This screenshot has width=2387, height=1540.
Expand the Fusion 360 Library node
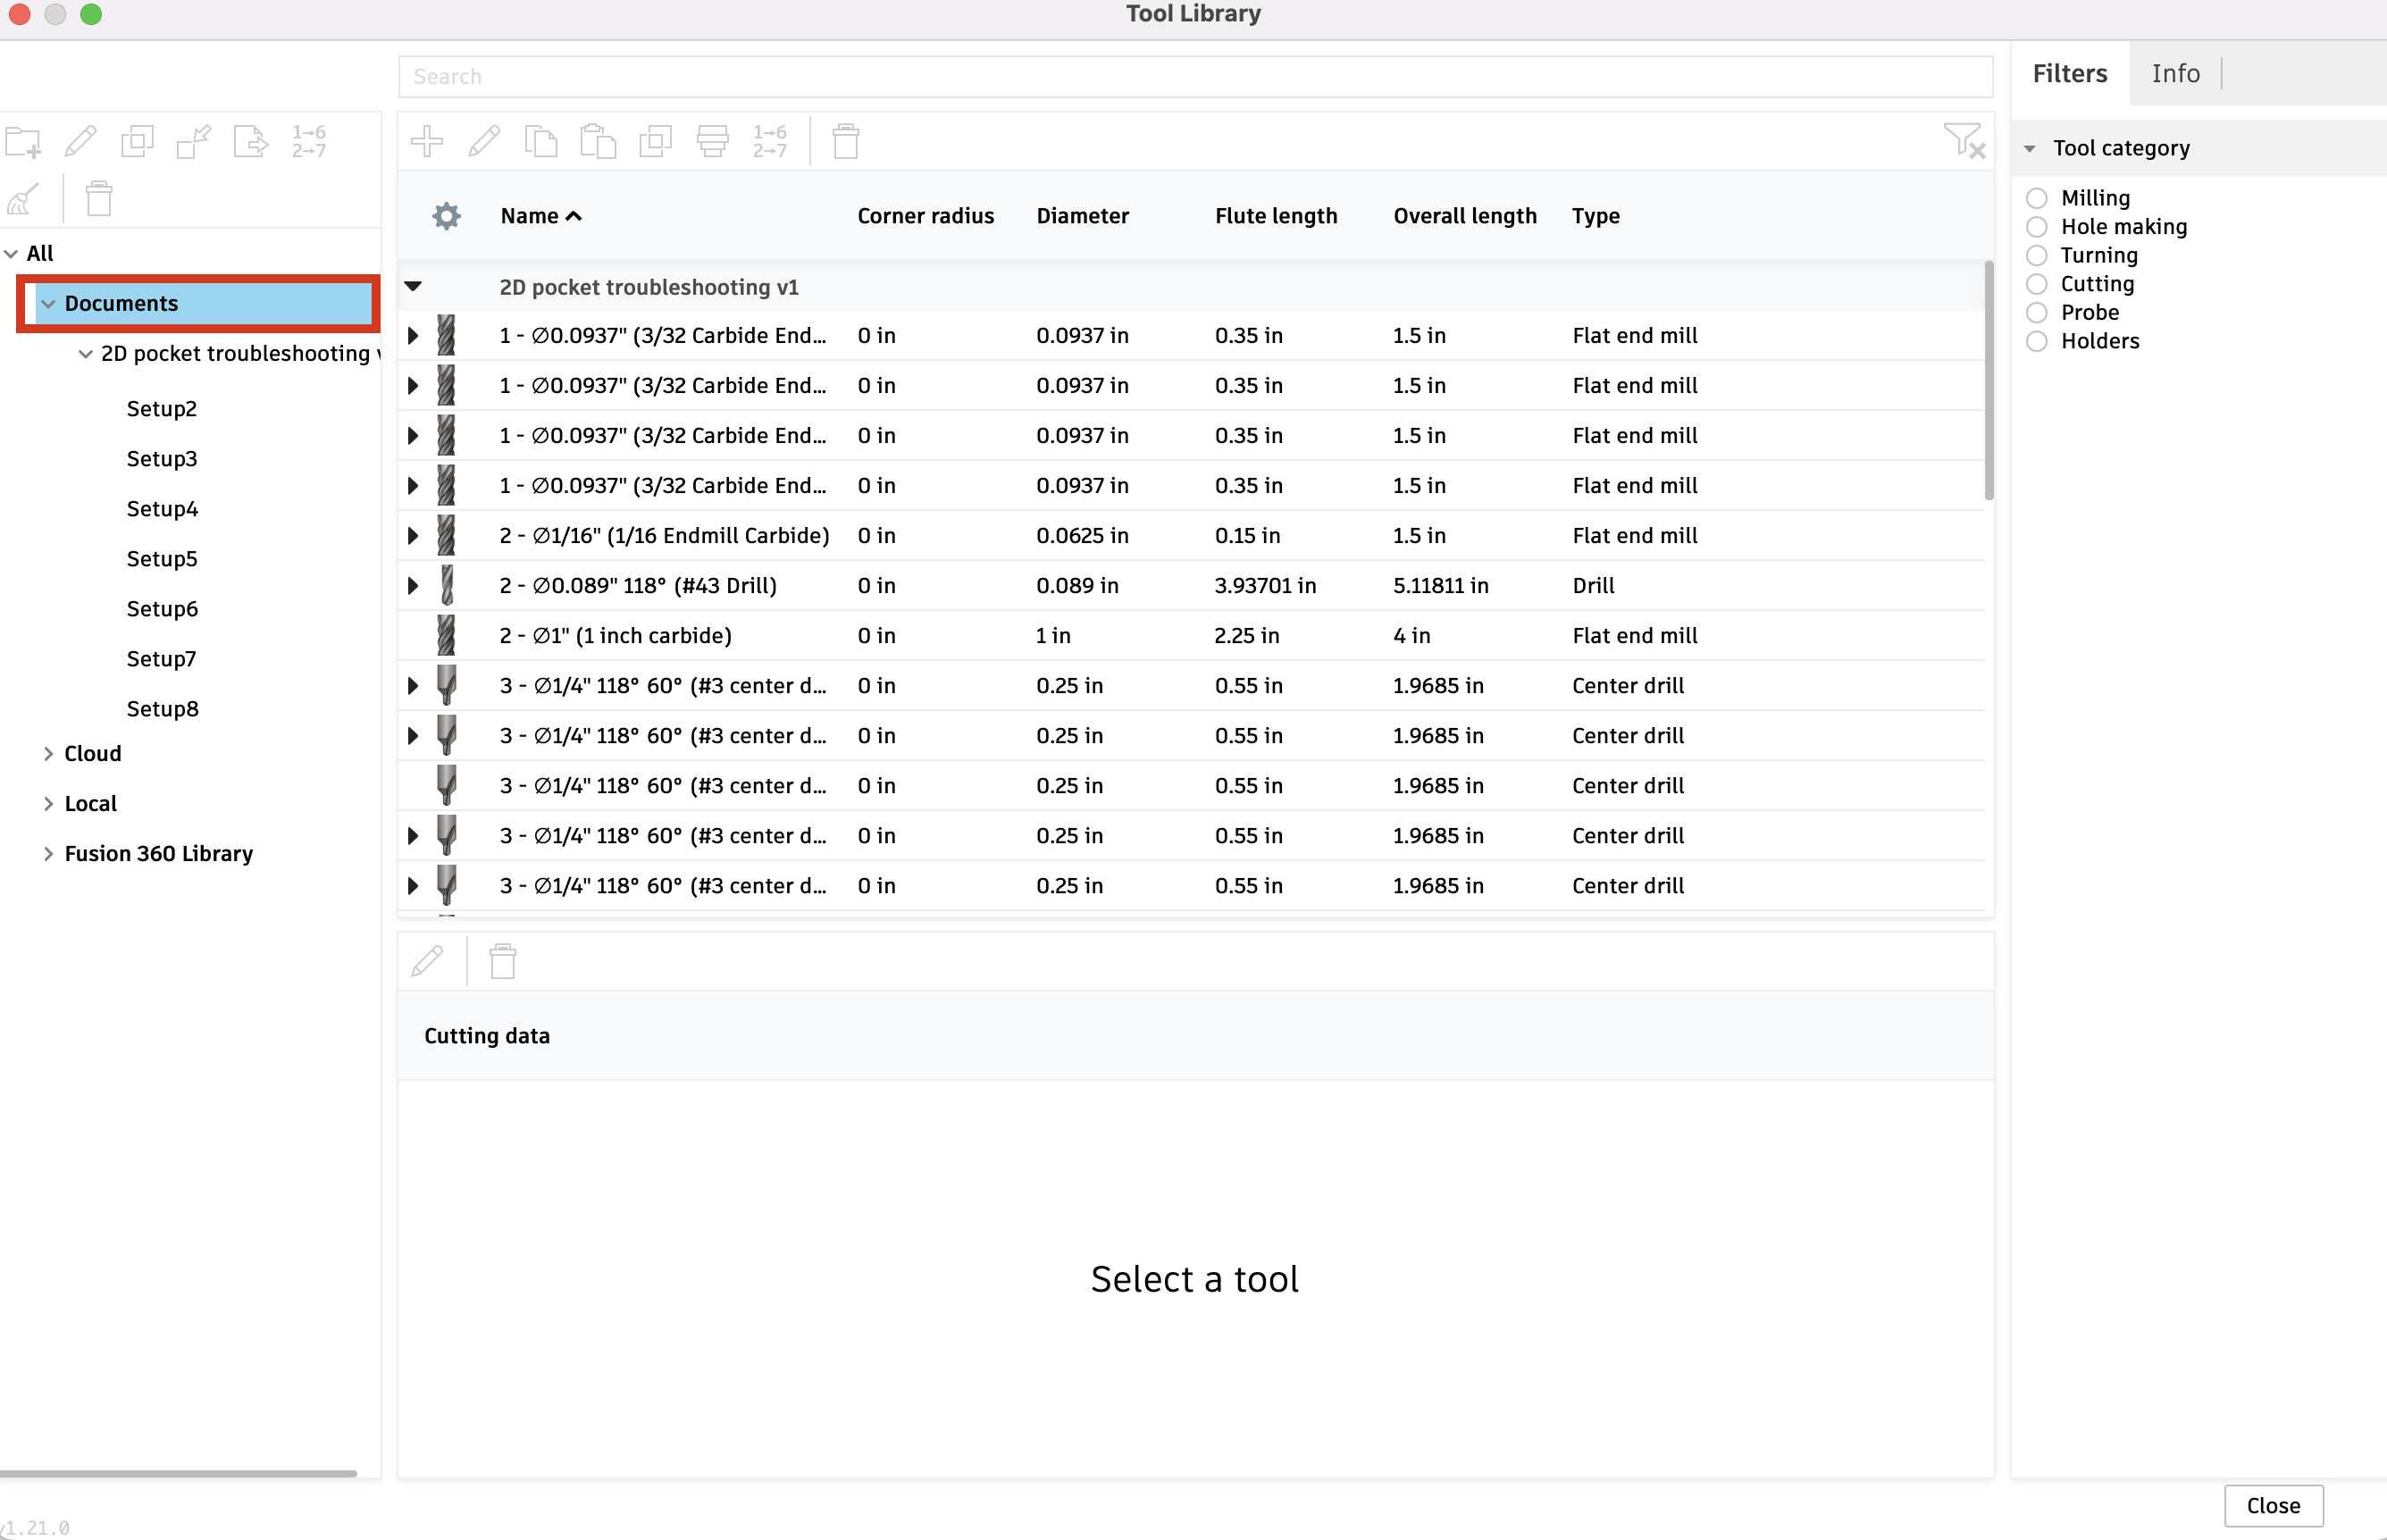coord(49,853)
